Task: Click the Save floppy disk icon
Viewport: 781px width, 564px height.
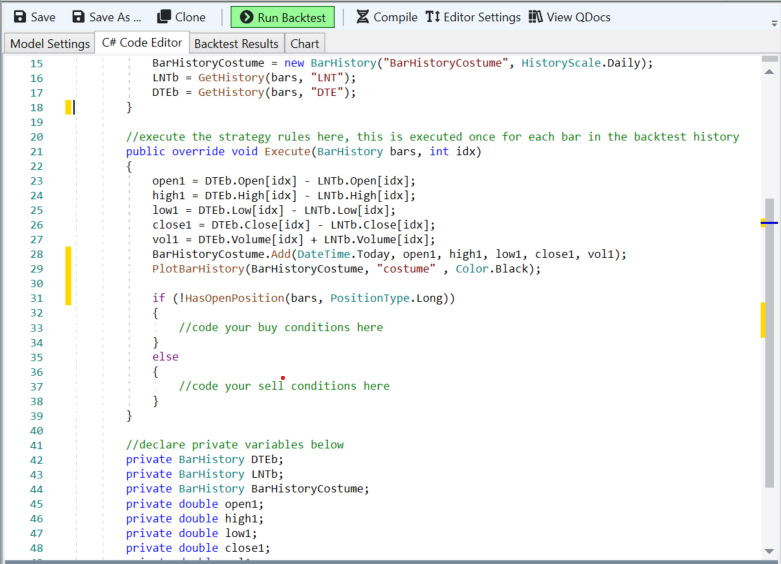Action: pos(19,17)
